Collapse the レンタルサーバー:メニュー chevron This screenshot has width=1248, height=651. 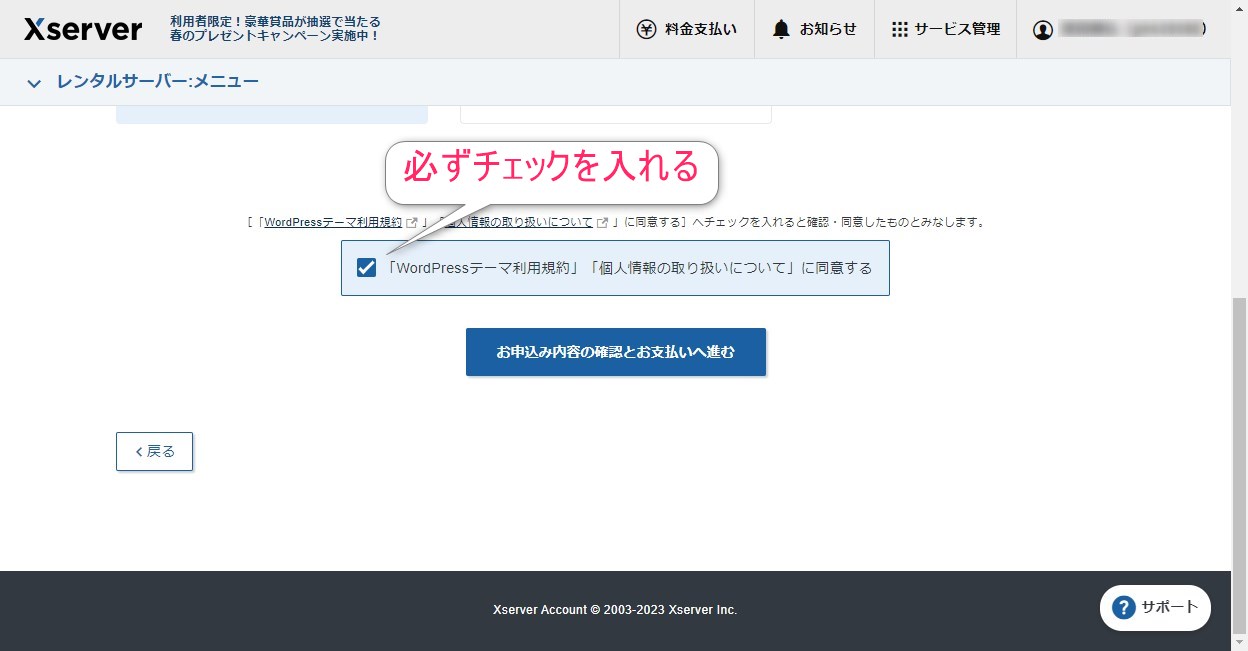tap(33, 81)
